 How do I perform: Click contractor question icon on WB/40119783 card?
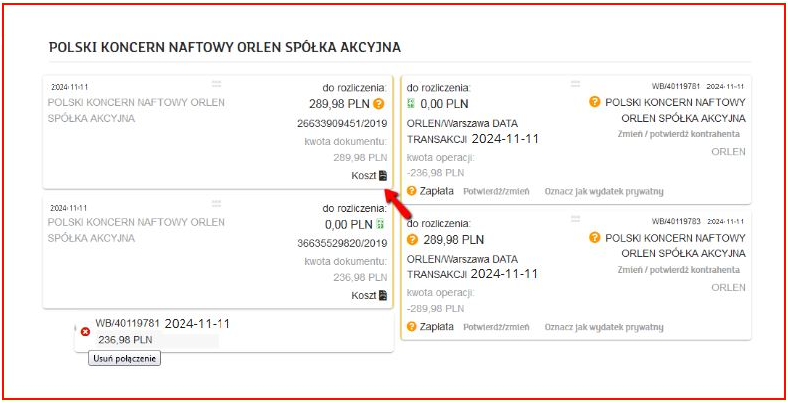coord(595,237)
